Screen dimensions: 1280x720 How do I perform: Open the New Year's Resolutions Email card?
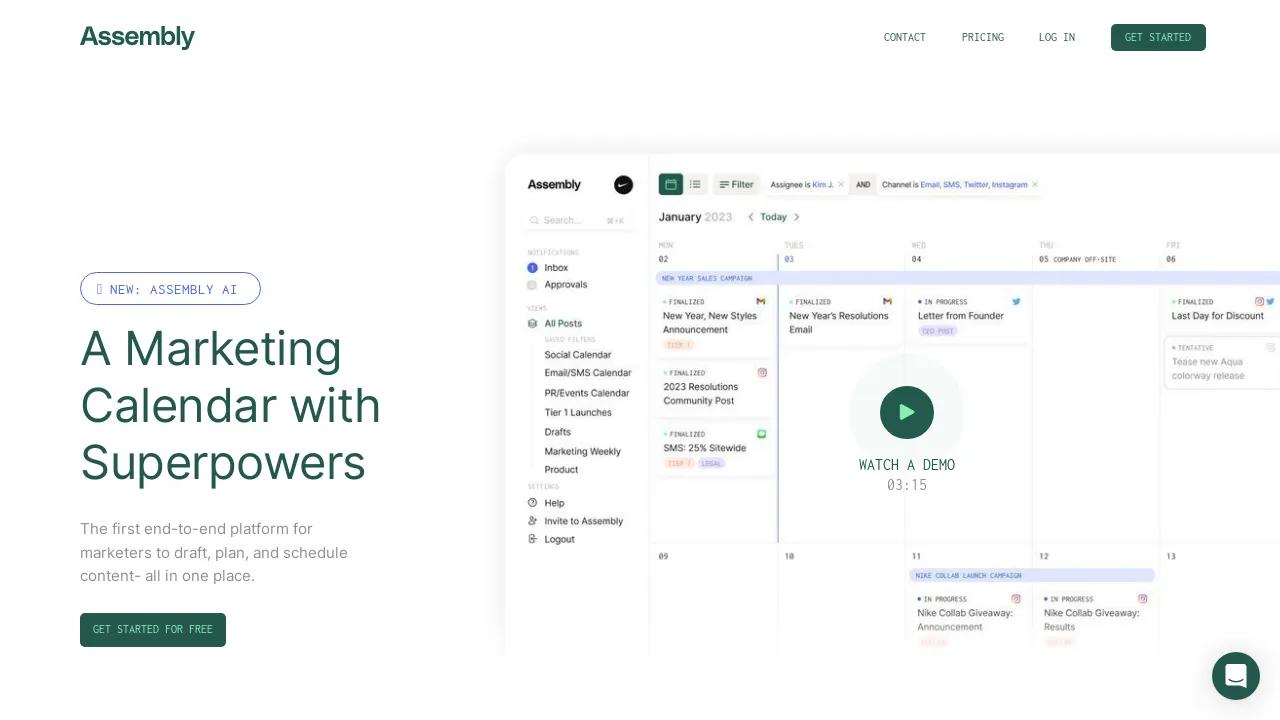pos(840,318)
